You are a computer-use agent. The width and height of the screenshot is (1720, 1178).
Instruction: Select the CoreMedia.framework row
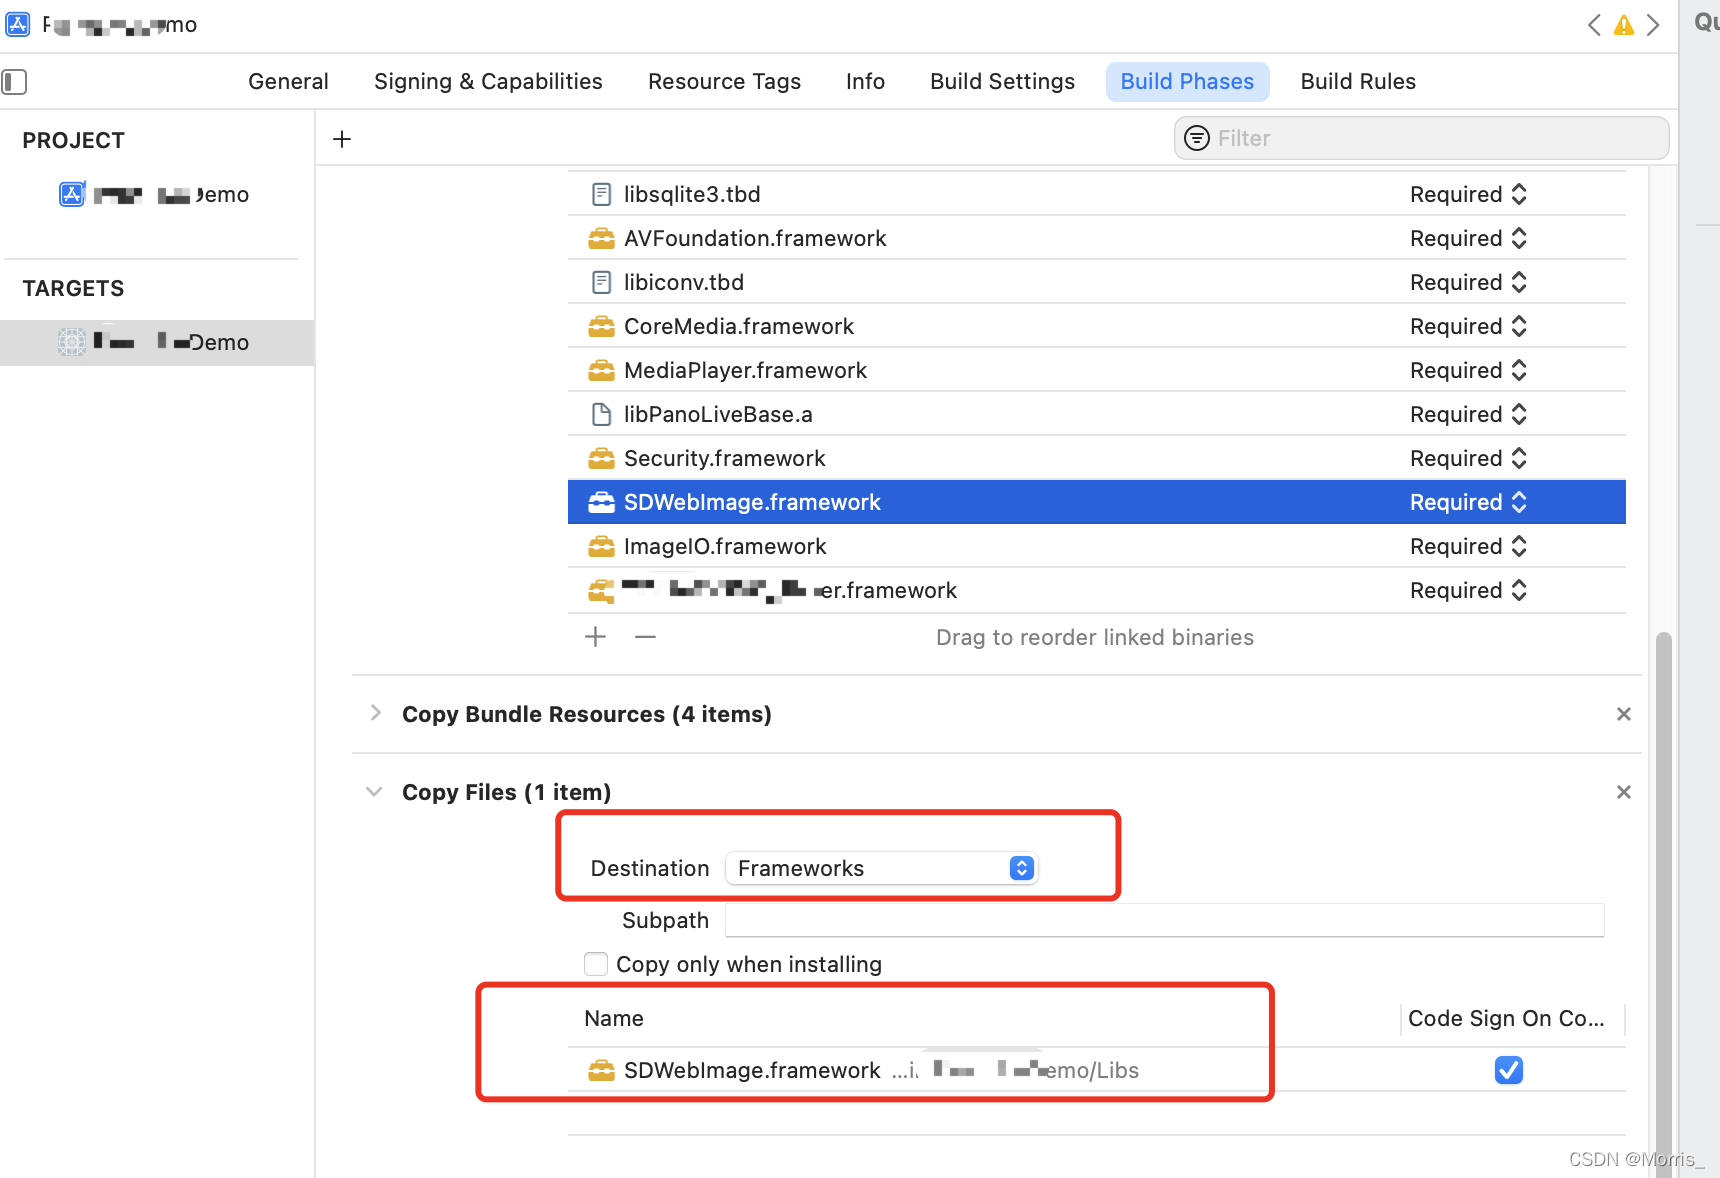(1096, 326)
